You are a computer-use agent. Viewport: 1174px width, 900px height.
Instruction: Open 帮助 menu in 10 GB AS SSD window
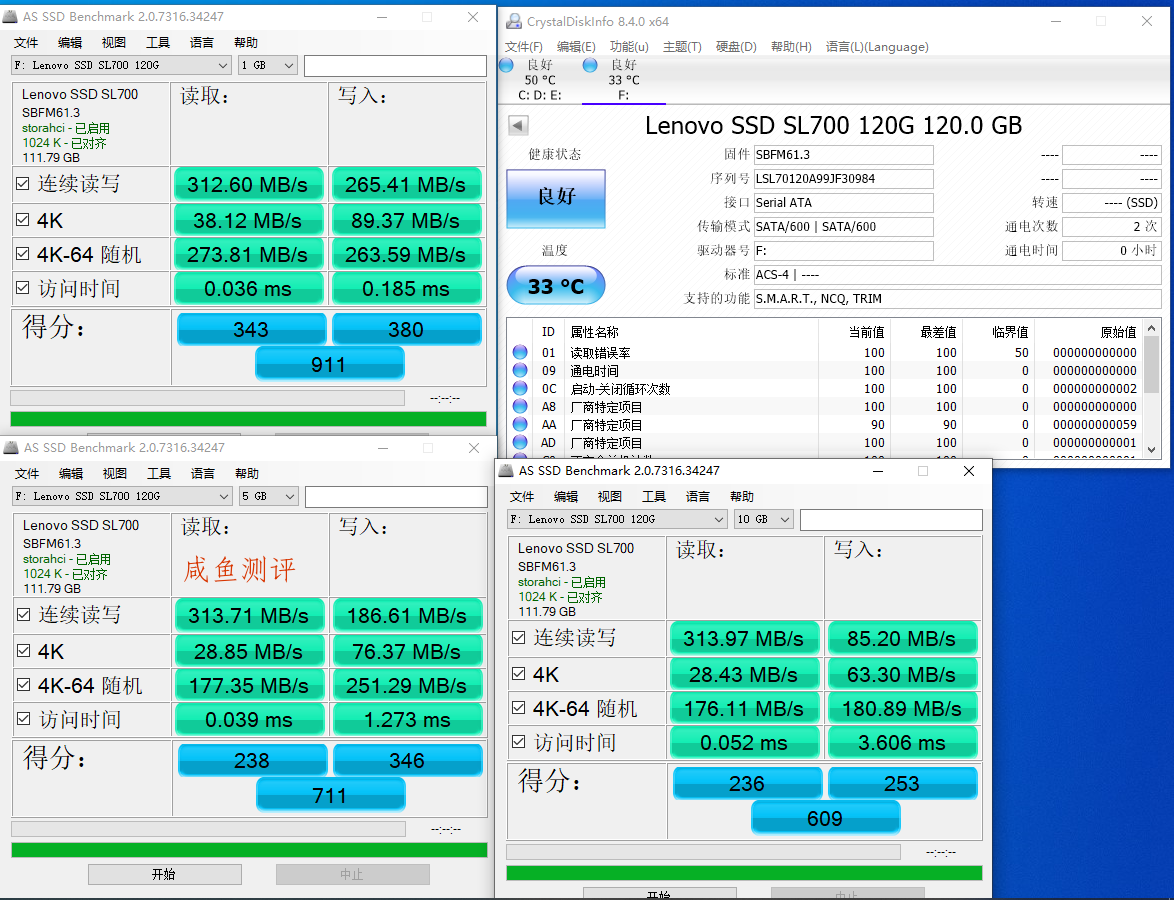pyautogui.click(x=741, y=496)
